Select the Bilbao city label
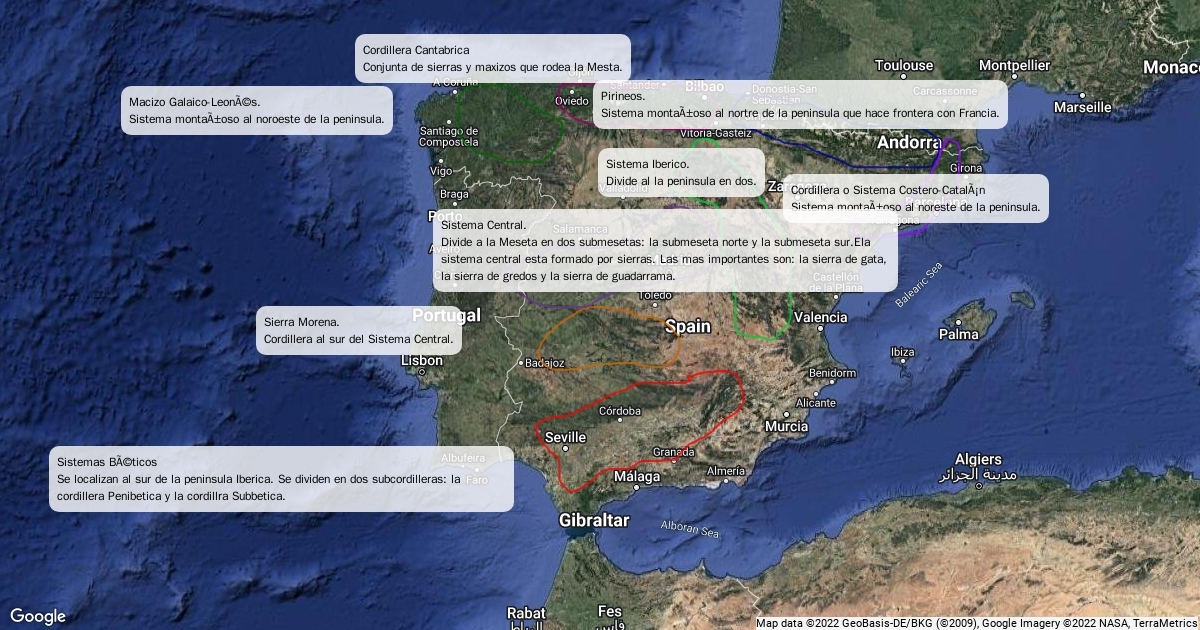Screen dimensions: 1200x630 point(704,87)
